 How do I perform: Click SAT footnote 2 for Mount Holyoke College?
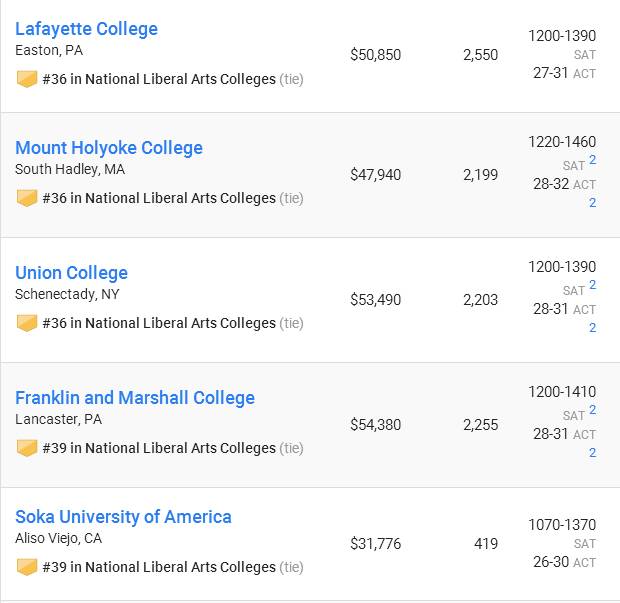click(592, 160)
